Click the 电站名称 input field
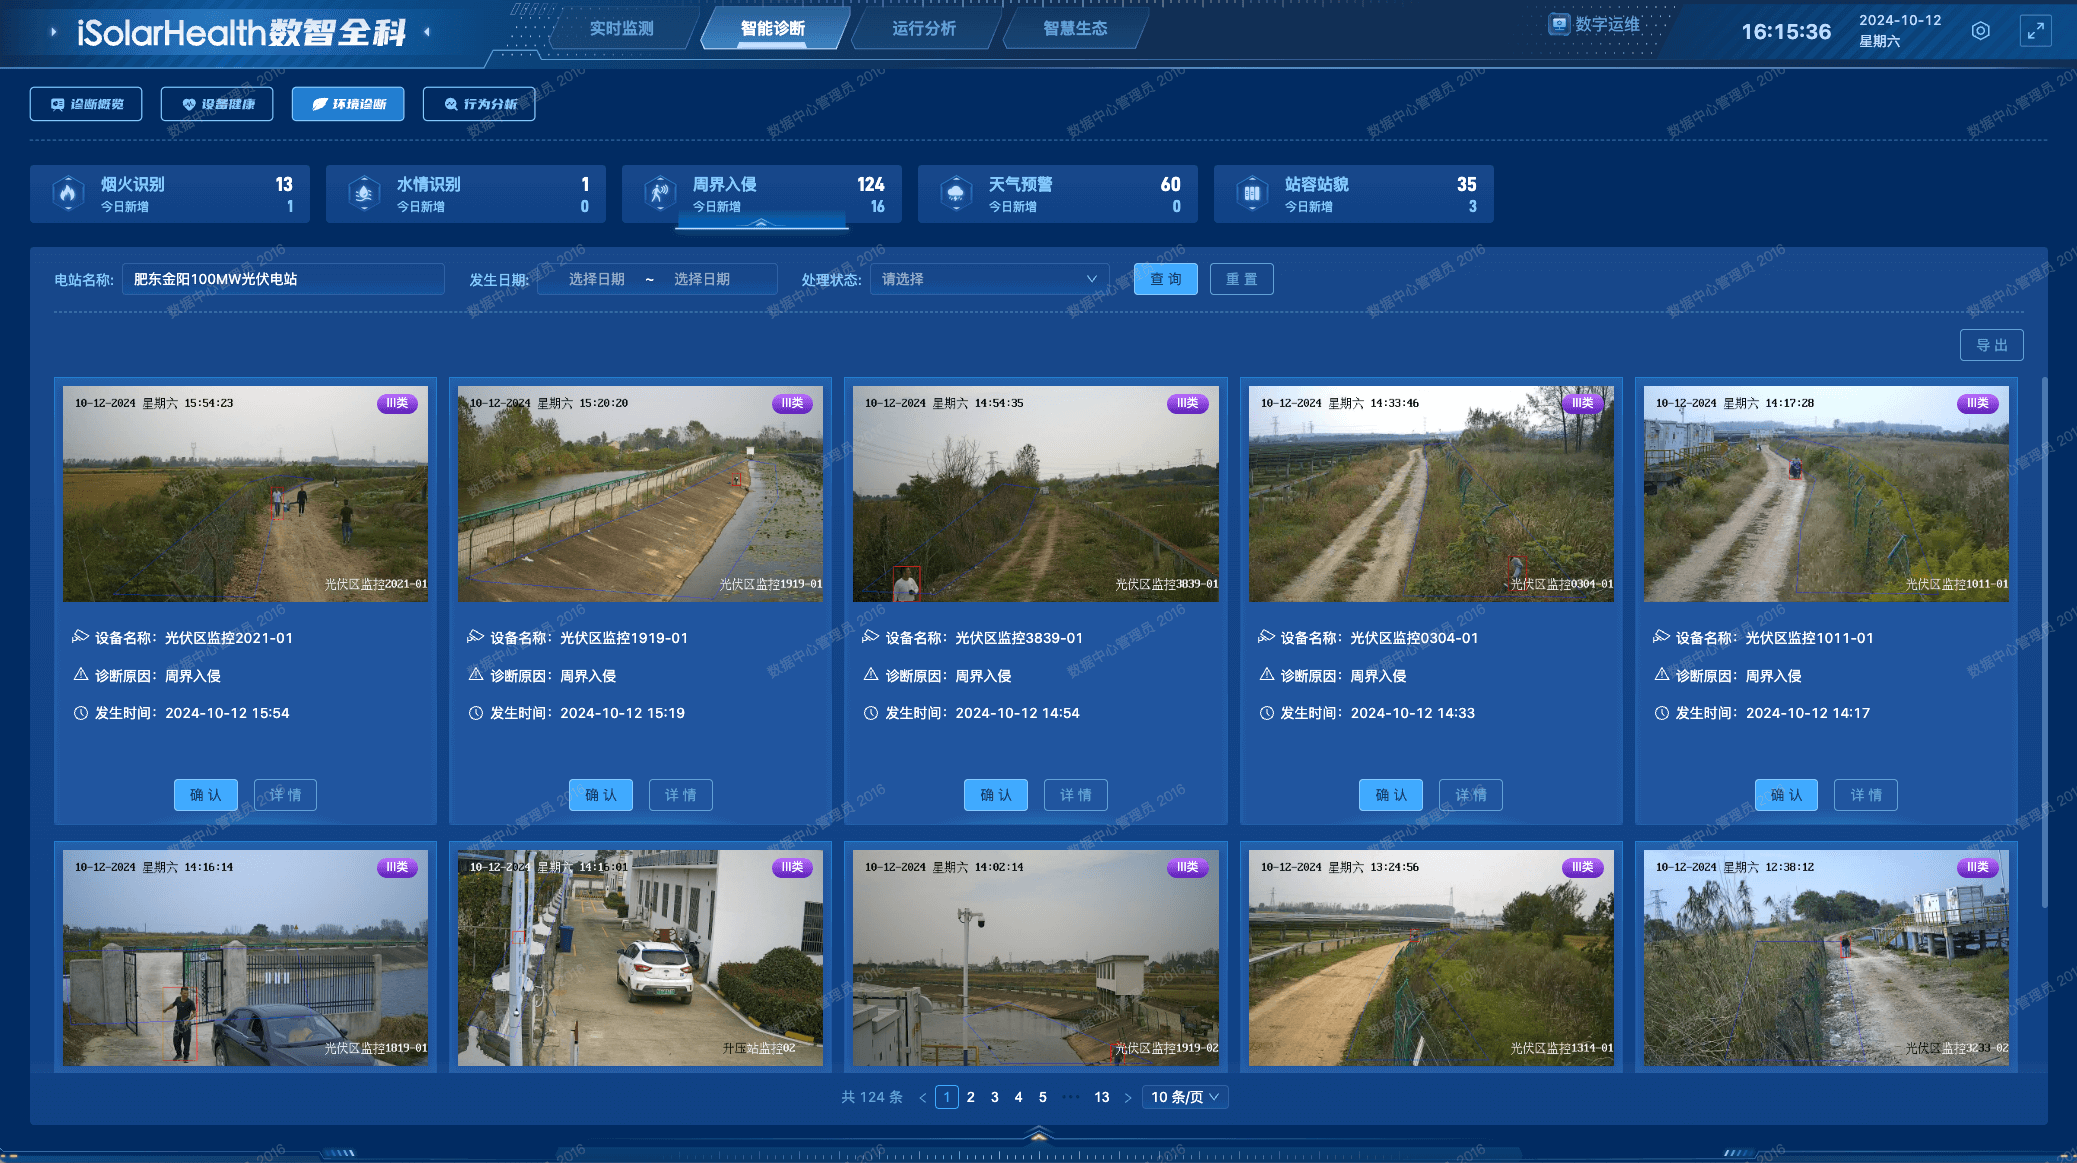Screen dimensions: 2077x1163 pos(283,279)
